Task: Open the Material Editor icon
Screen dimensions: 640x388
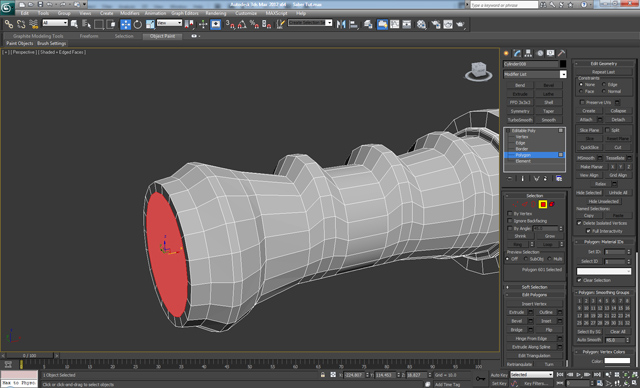Action: (421, 24)
